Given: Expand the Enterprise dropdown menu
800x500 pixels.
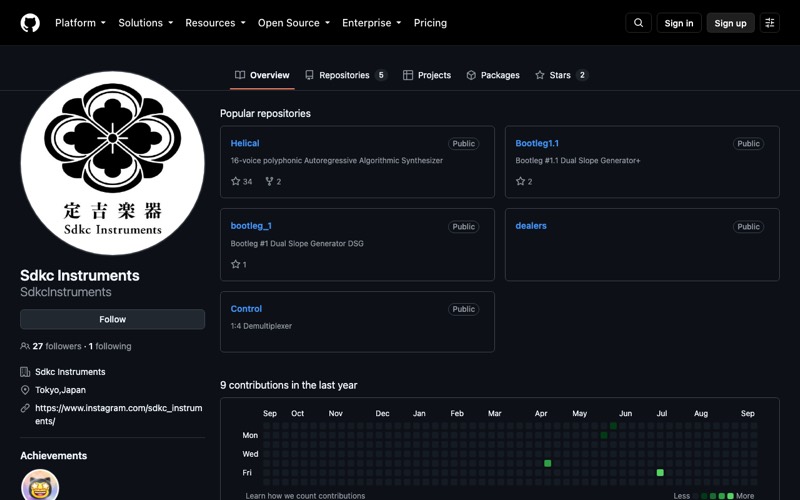Looking at the screenshot, I should click(x=371, y=23).
